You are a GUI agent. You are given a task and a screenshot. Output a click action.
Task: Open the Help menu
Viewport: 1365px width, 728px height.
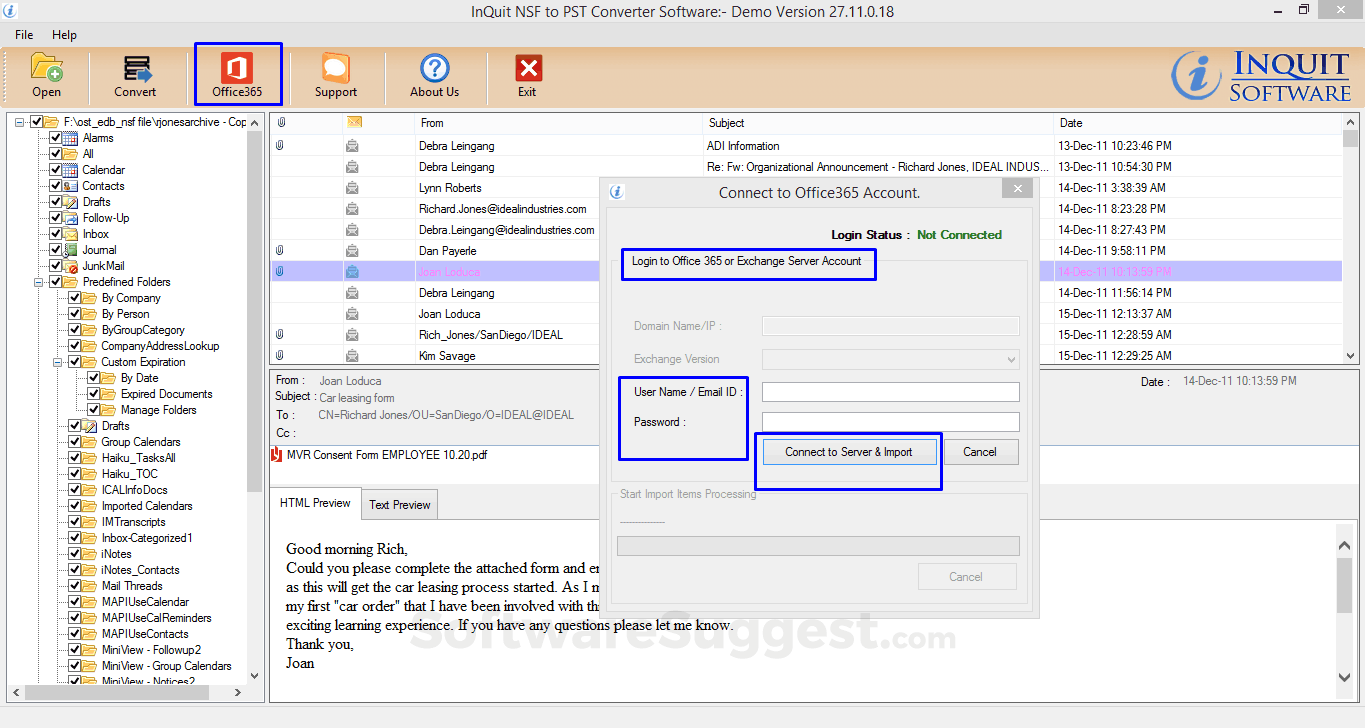point(64,35)
